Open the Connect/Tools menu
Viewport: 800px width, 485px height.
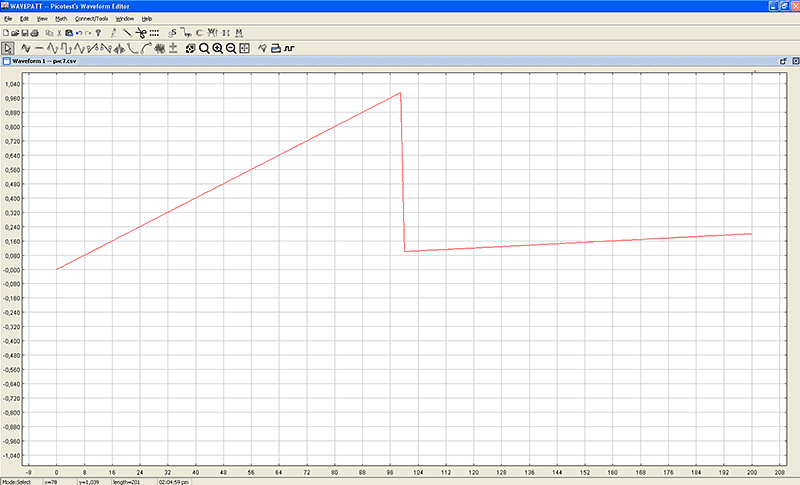[x=92, y=19]
